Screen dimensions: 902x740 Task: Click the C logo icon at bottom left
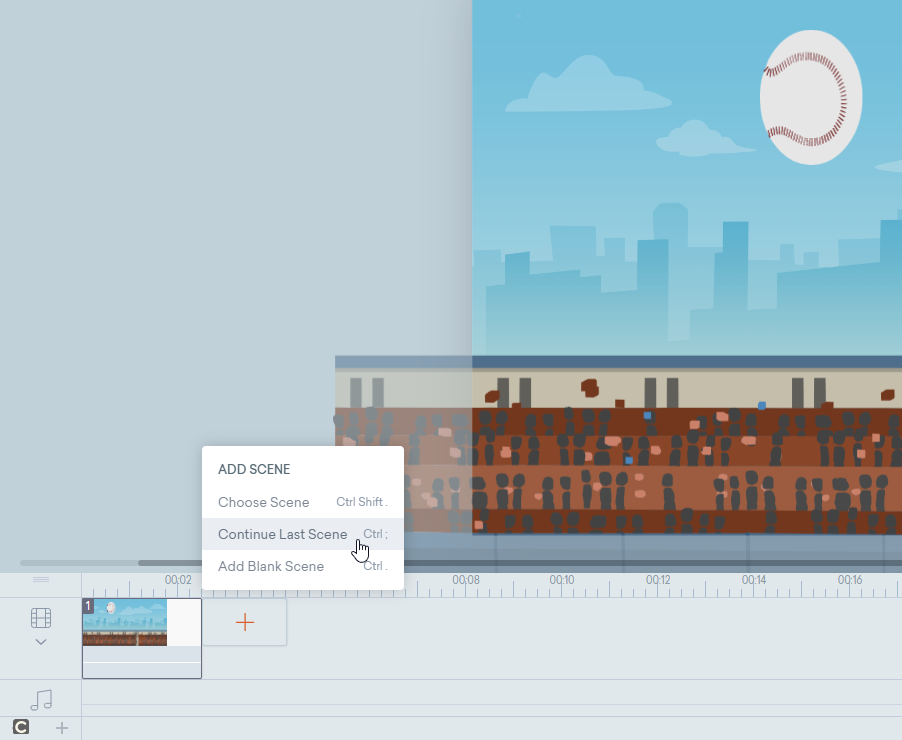click(21, 727)
